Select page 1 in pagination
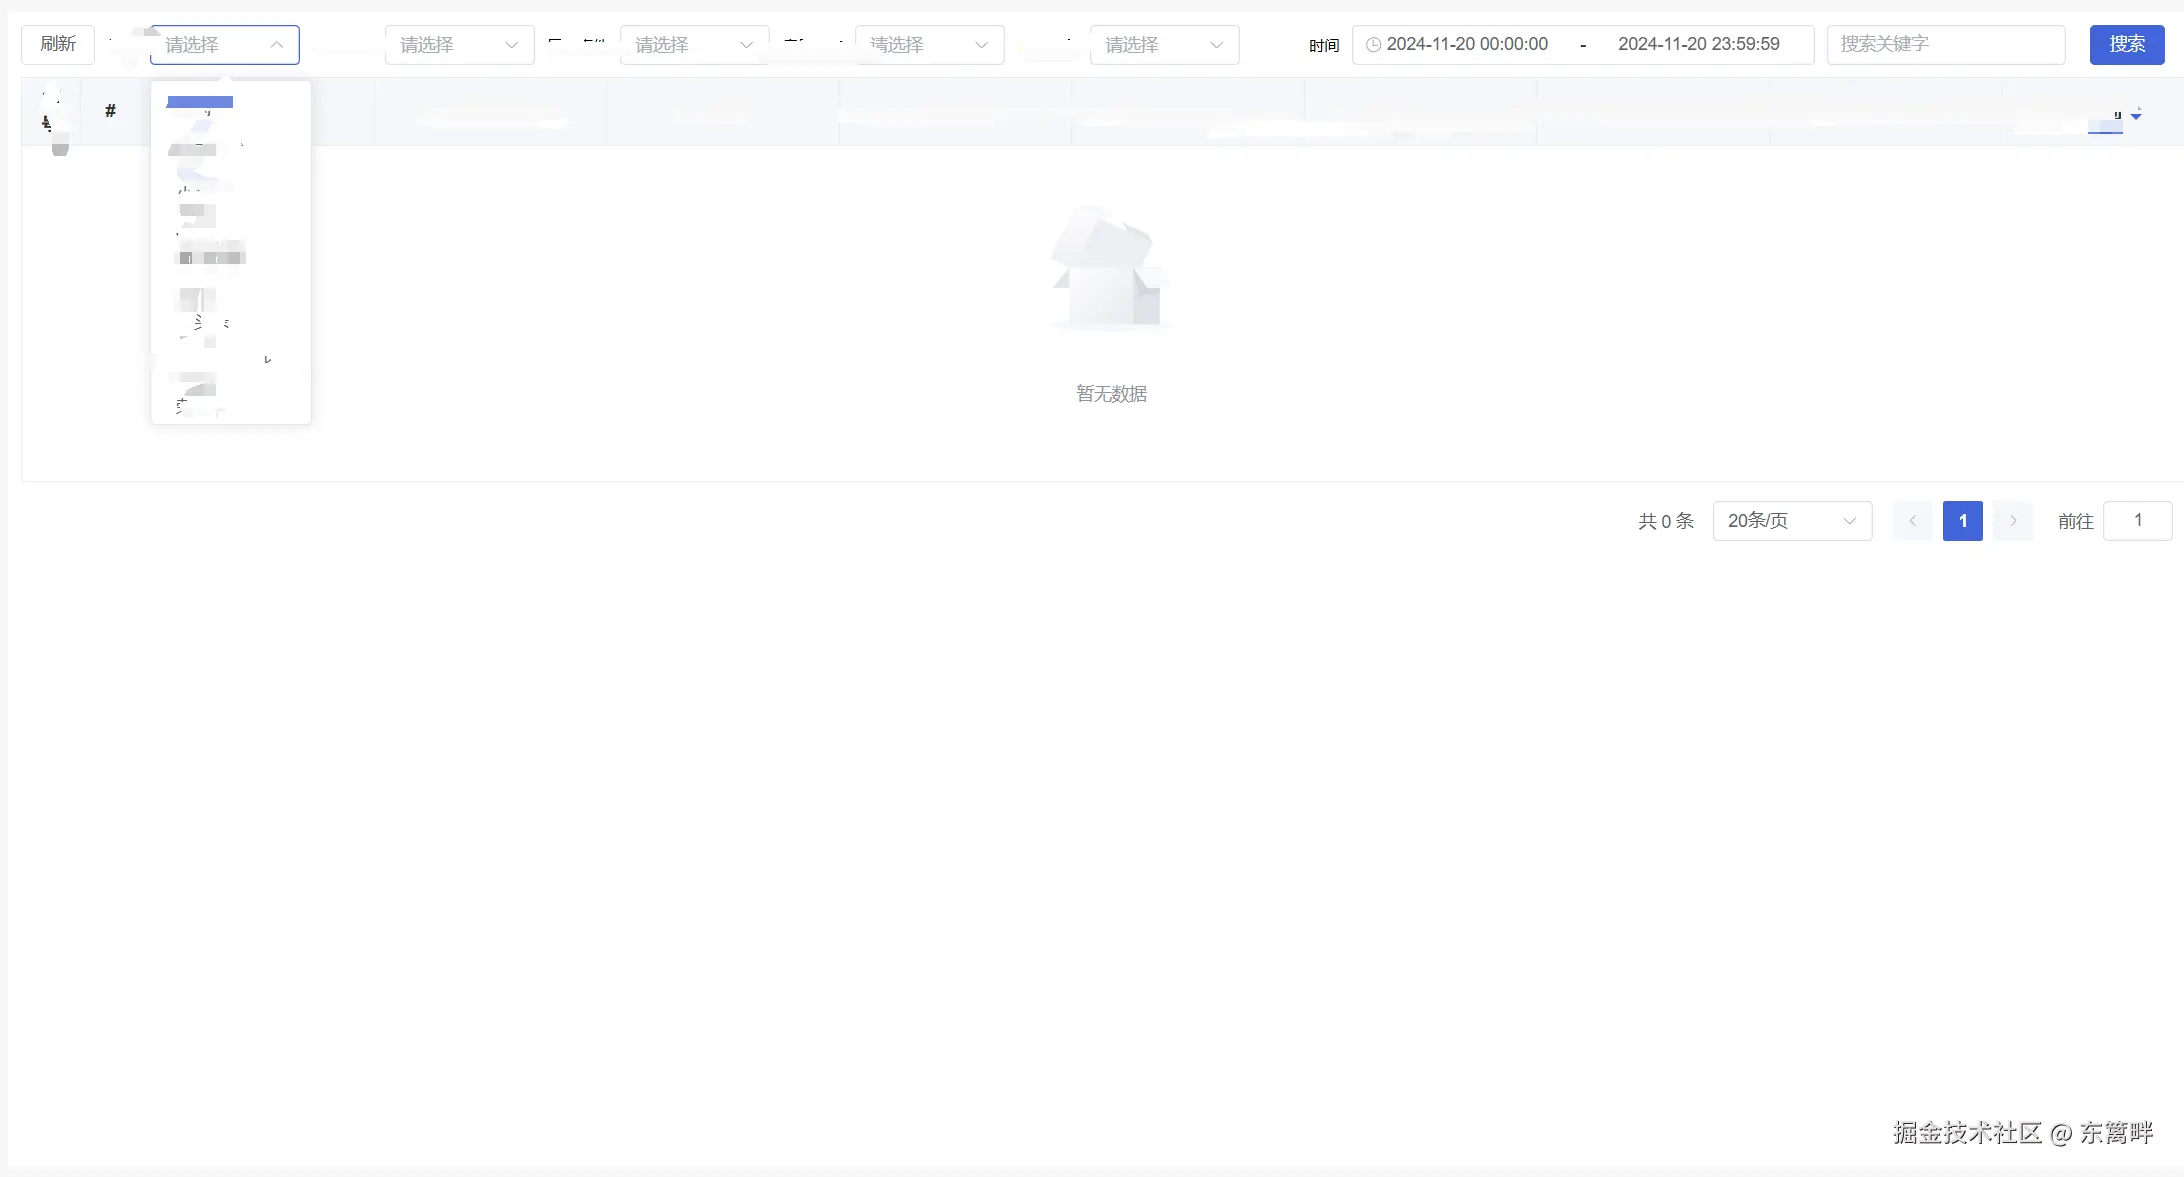The image size is (2184, 1177). tap(1962, 521)
